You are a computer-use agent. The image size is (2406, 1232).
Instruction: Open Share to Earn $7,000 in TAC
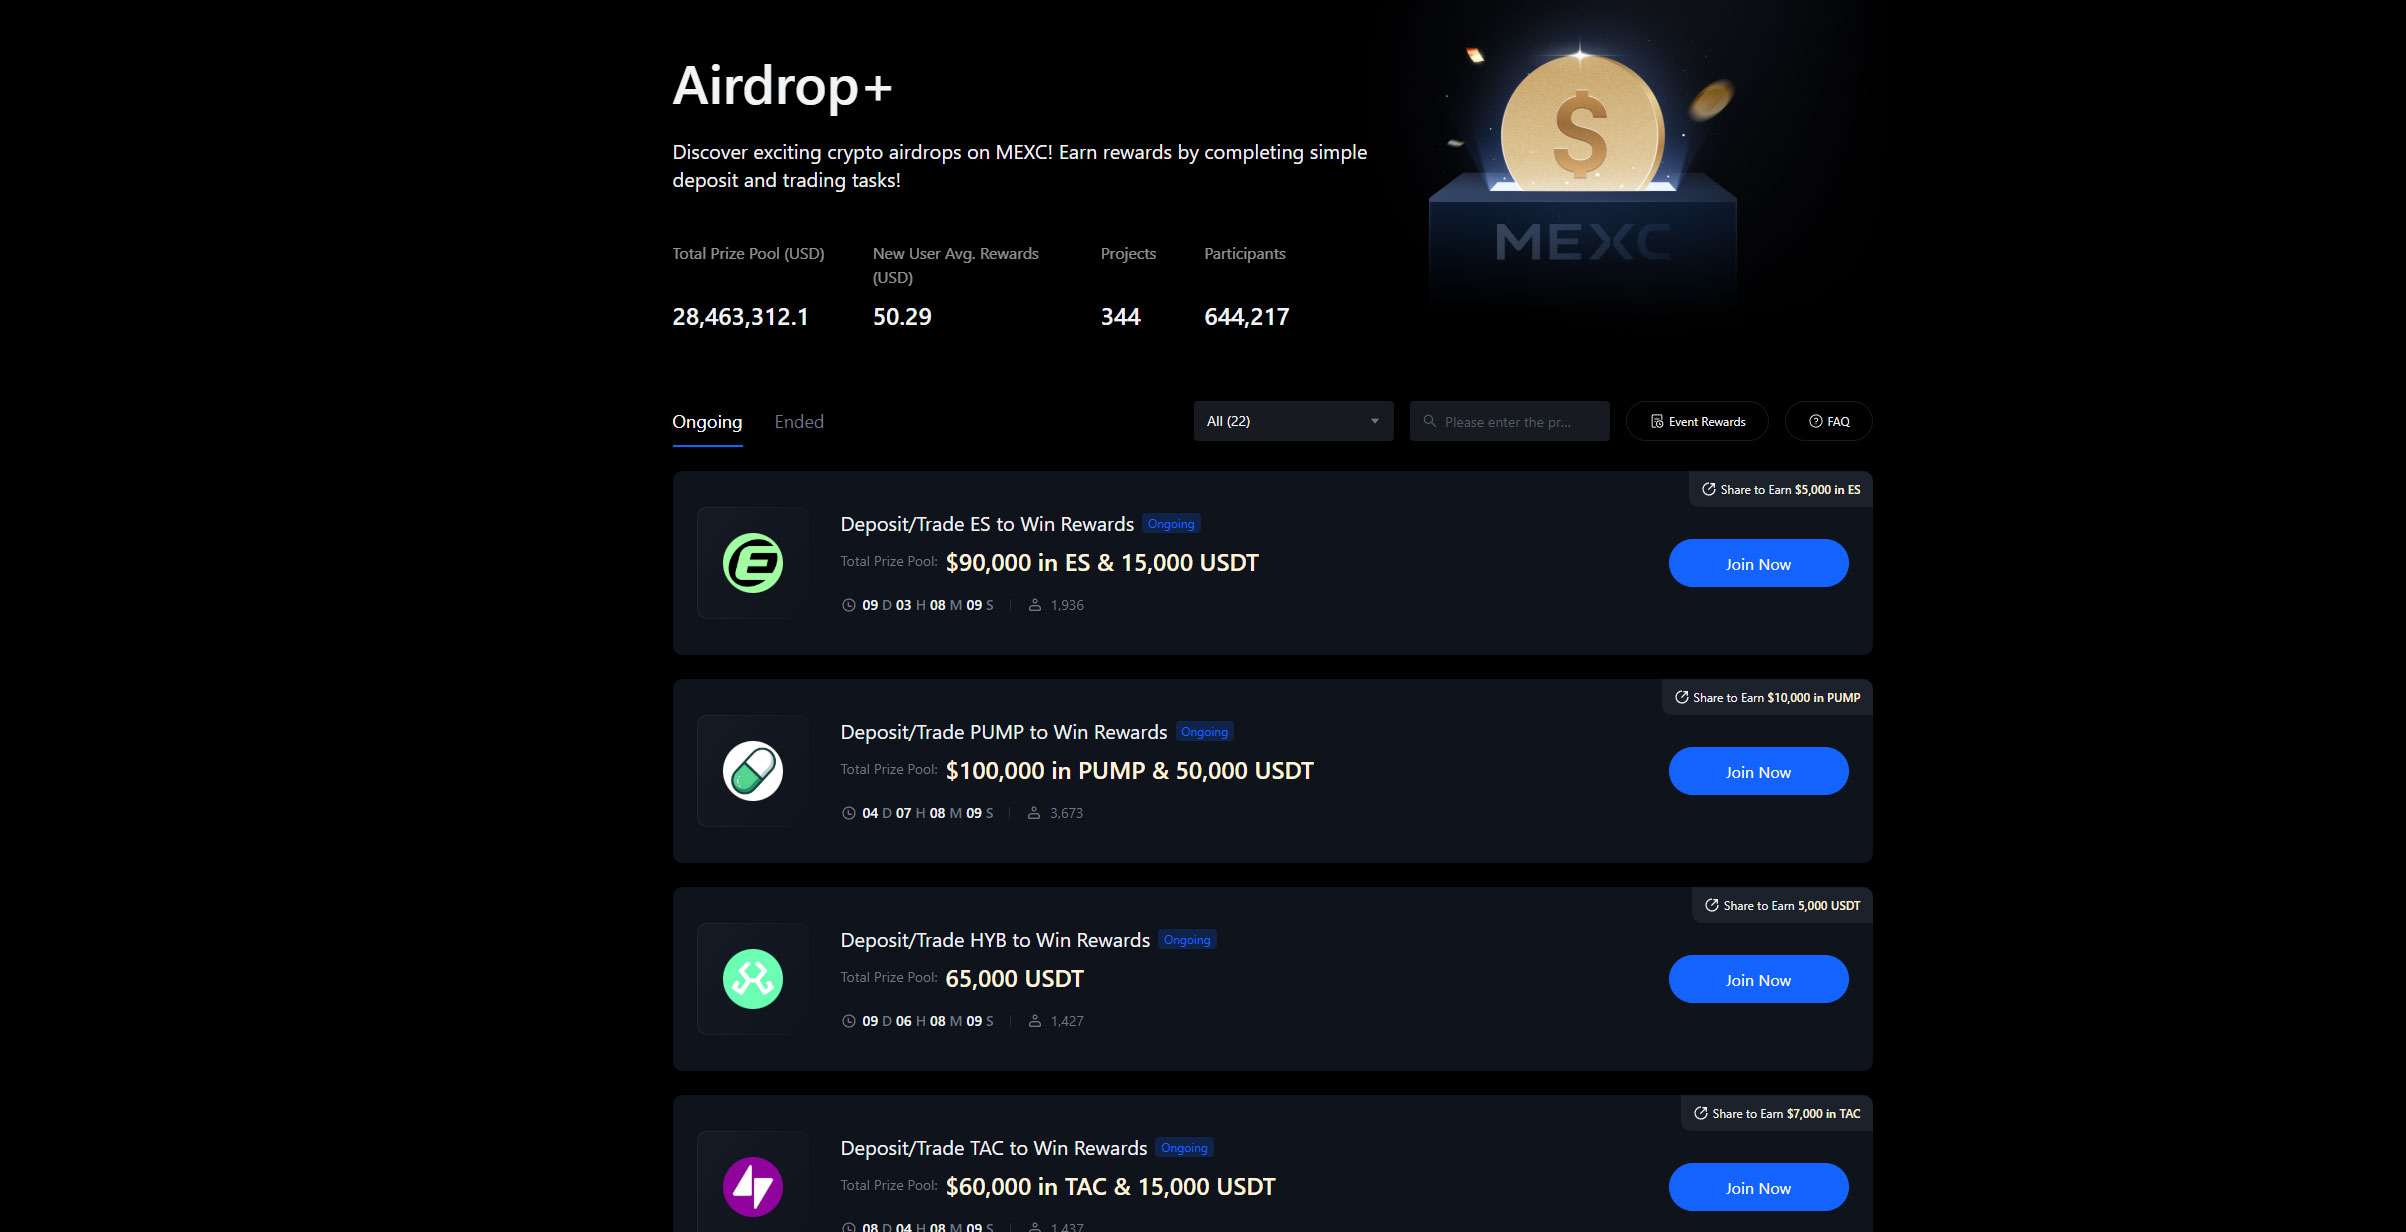tap(1777, 1113)
